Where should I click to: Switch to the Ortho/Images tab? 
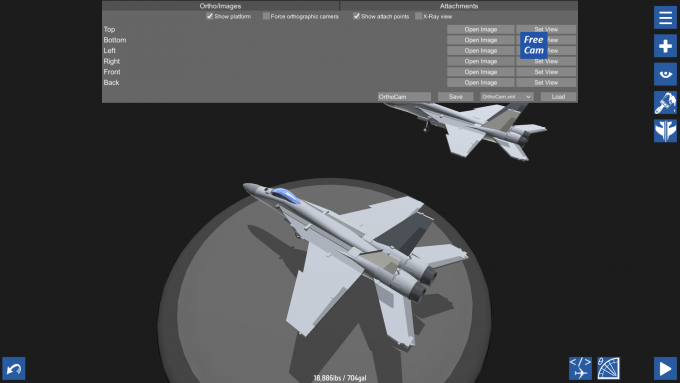pos(220,6)
